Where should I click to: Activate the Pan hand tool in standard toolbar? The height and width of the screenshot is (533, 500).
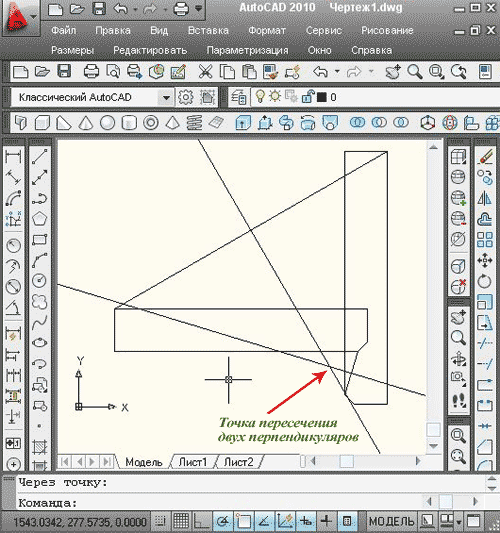click(393, 72)
